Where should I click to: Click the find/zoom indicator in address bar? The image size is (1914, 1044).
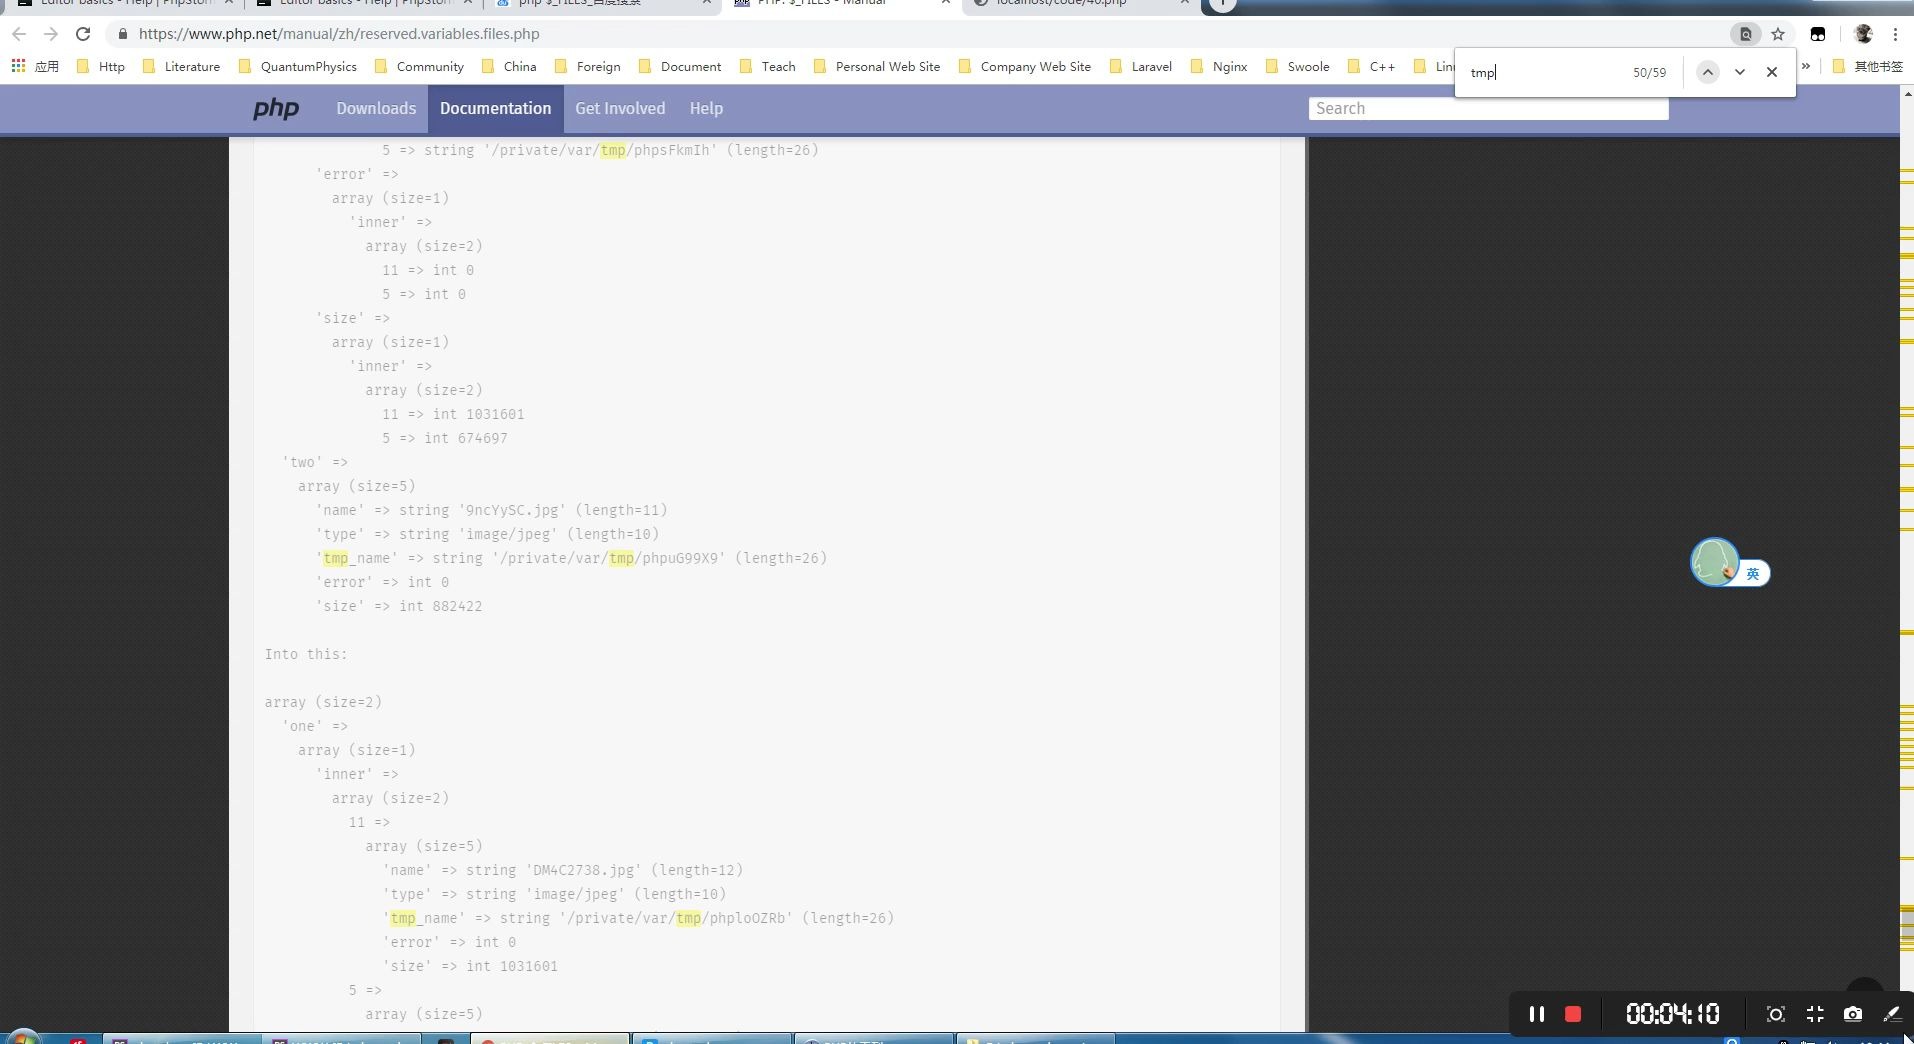(x=1746, y=34)
